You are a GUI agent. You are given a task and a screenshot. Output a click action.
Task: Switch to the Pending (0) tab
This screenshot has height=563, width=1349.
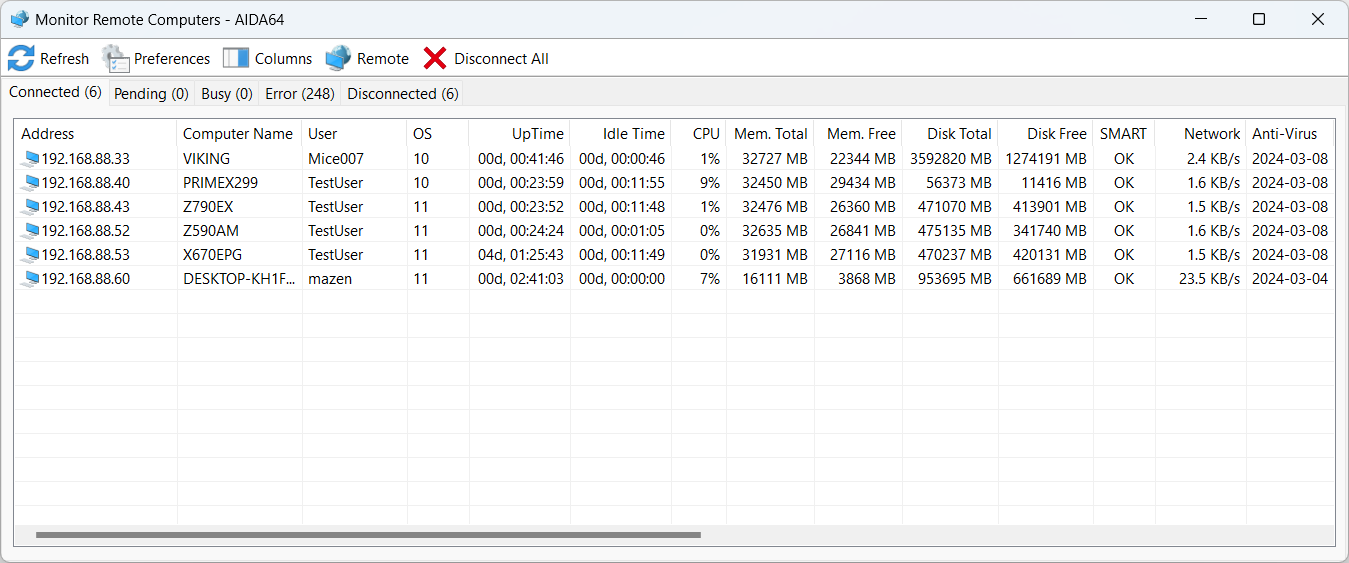tap(151, 94)
